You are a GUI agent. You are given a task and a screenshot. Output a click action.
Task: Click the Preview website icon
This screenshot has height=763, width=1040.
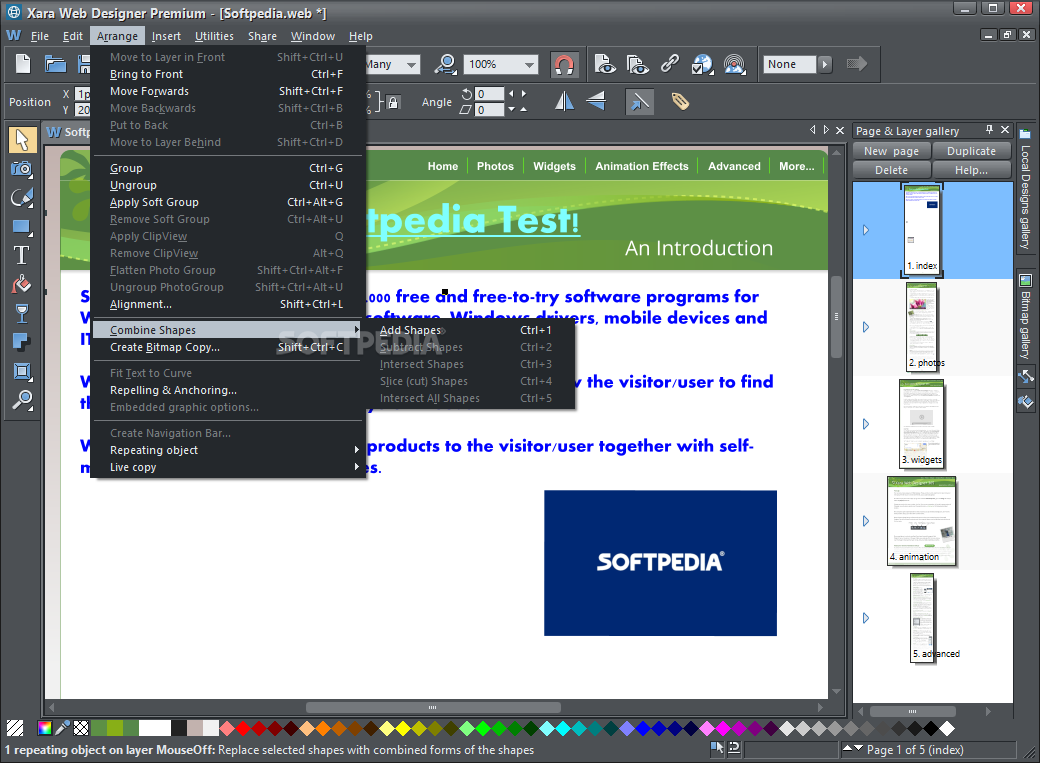tap(637, 64)
